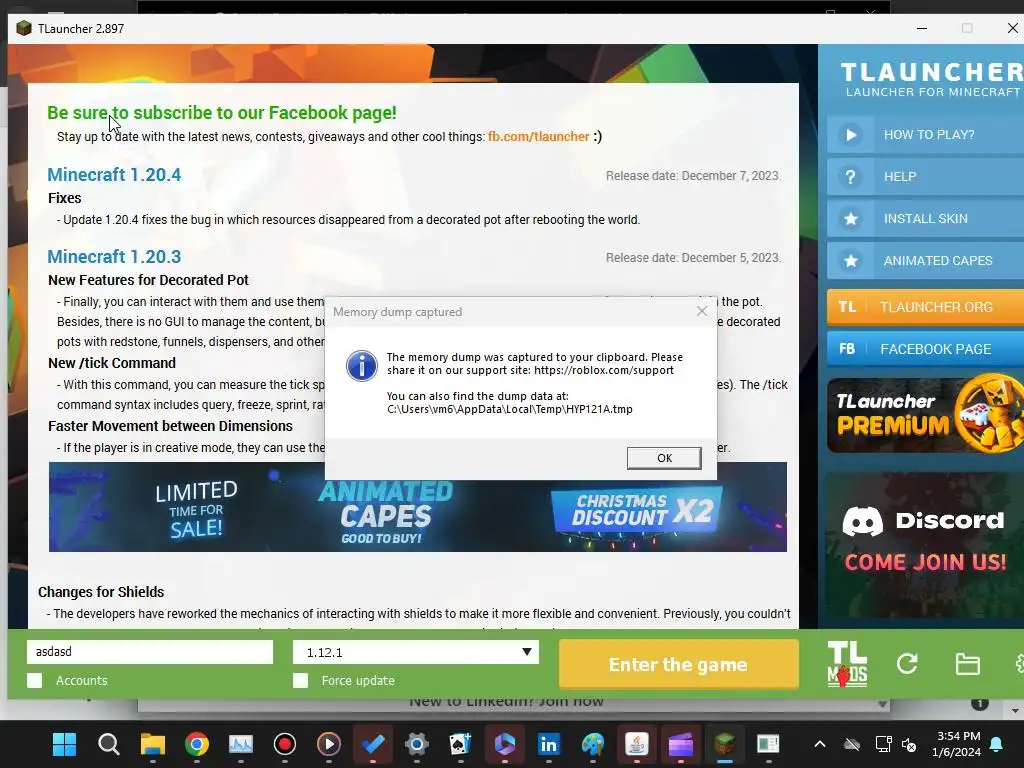Open the Minecraft 1.20.4 heading link
The width and height of the screenshot is (1024, 768).
pos(114,174)
